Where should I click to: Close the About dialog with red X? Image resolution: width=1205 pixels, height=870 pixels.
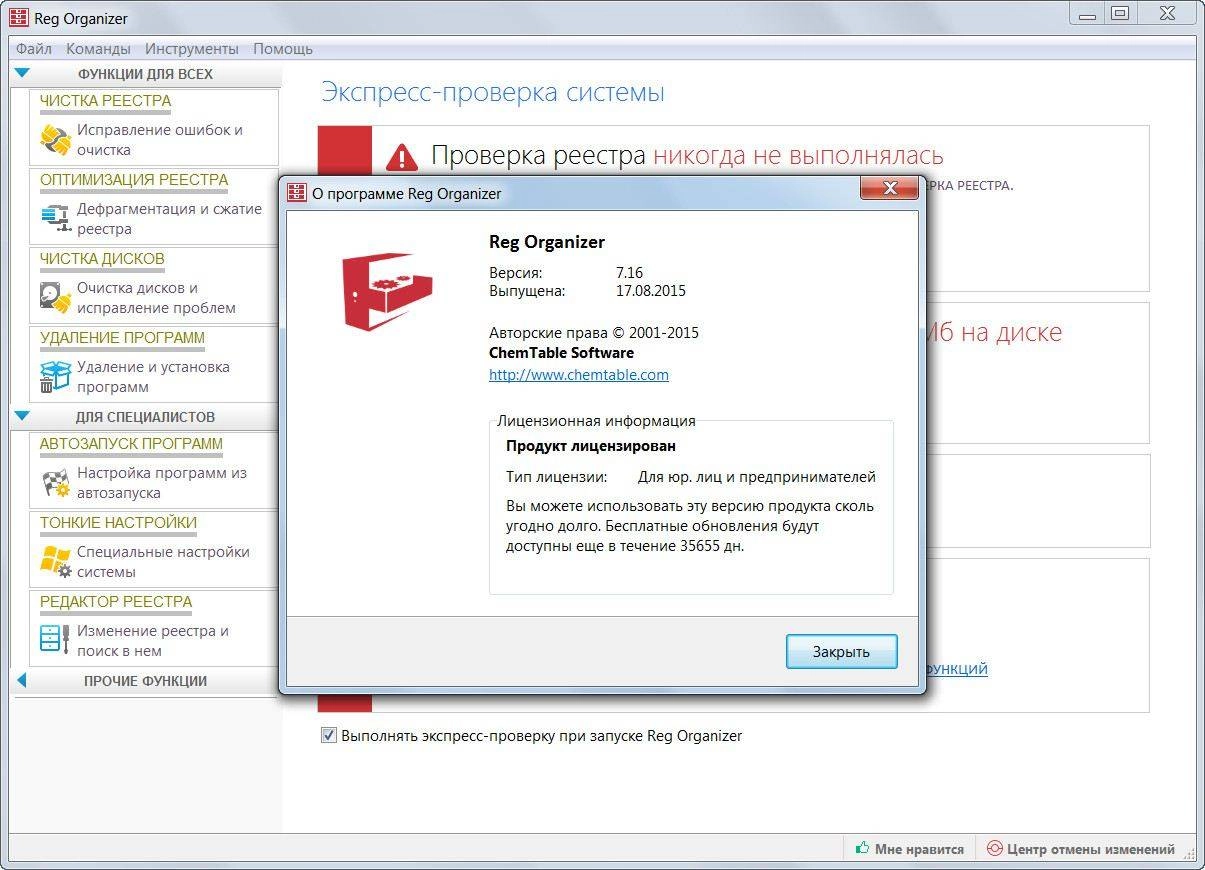(x=889, y=187)
